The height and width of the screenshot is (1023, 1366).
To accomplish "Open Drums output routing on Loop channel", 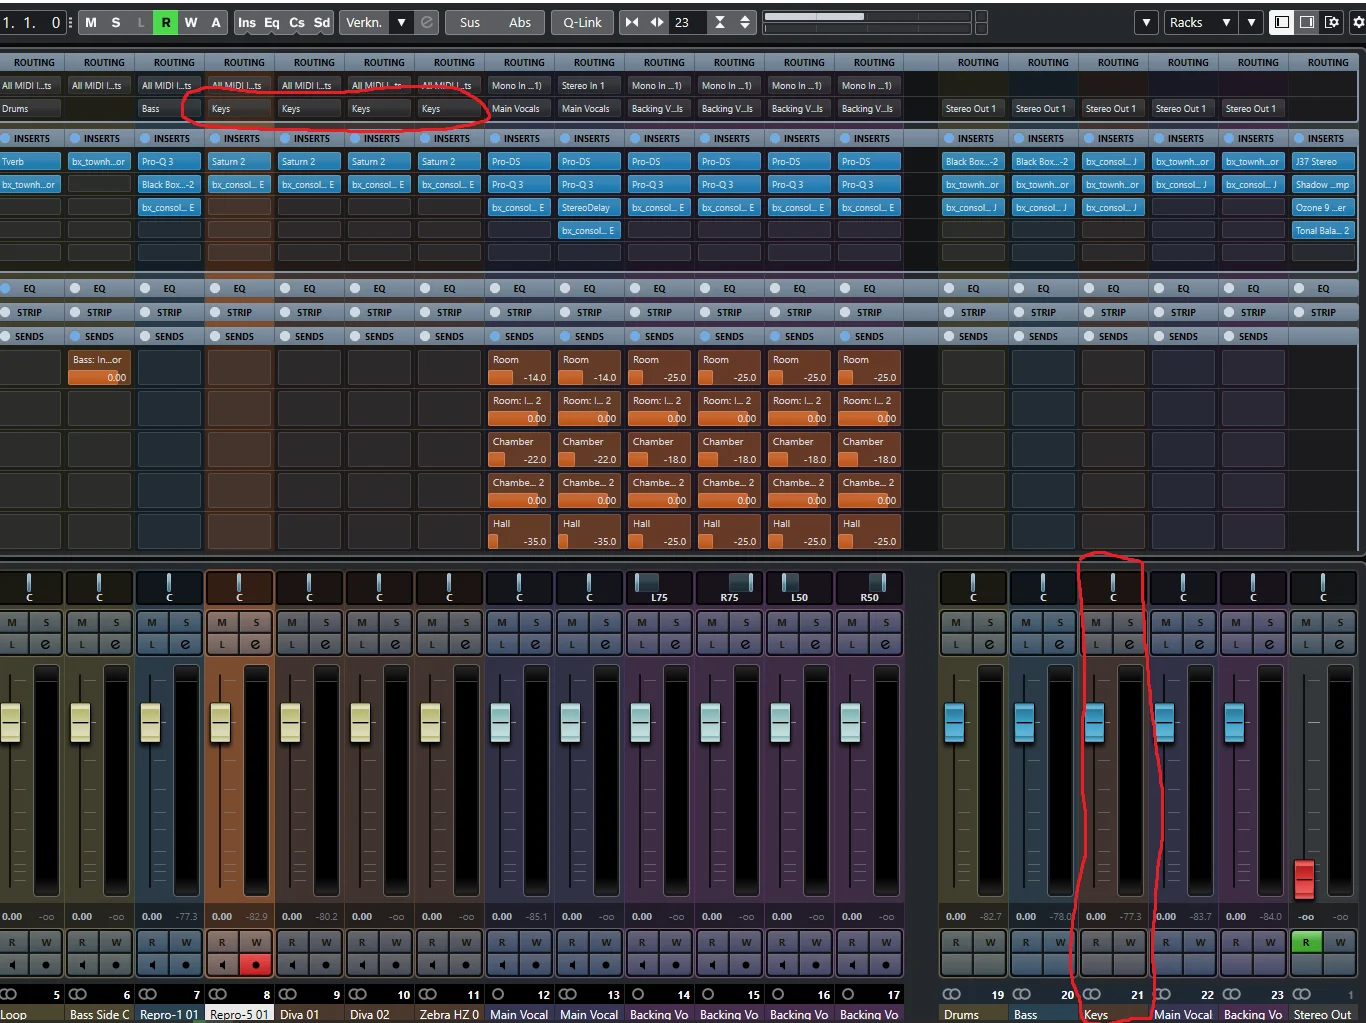I will 30,108.
